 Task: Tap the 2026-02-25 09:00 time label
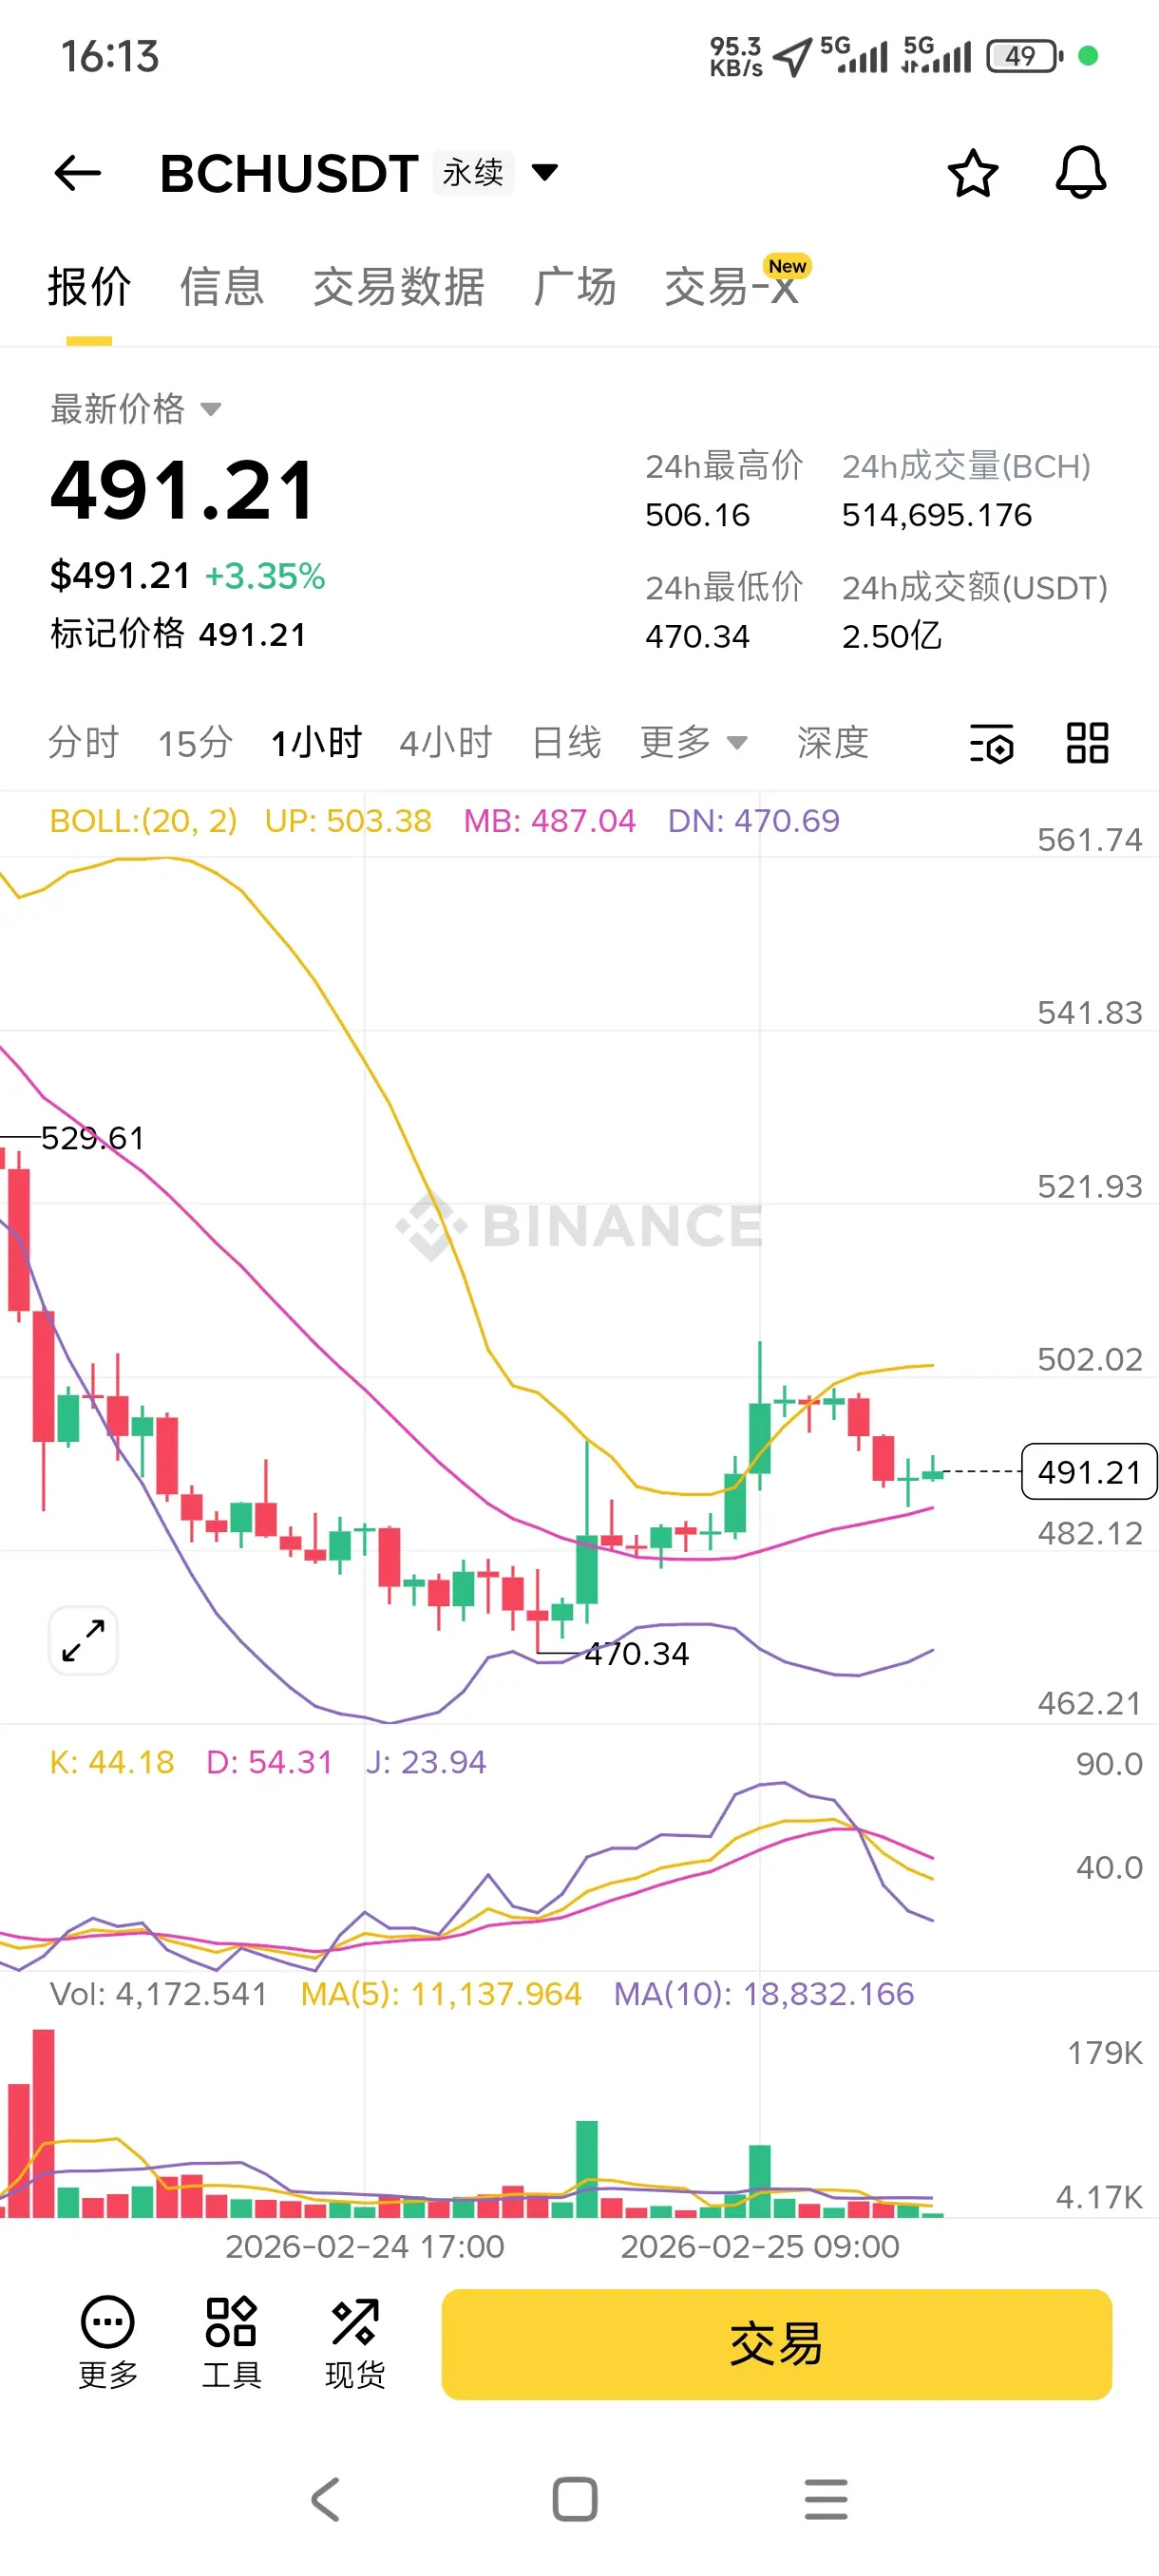point(760,2247)
